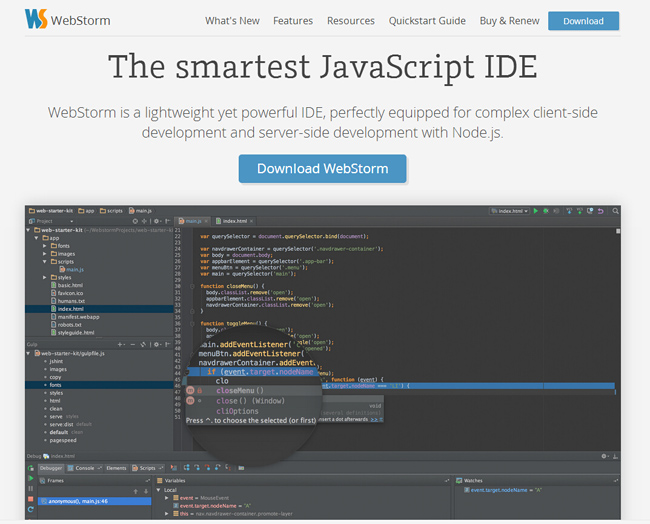Select the jshint Gulp task

coord(56,361)
